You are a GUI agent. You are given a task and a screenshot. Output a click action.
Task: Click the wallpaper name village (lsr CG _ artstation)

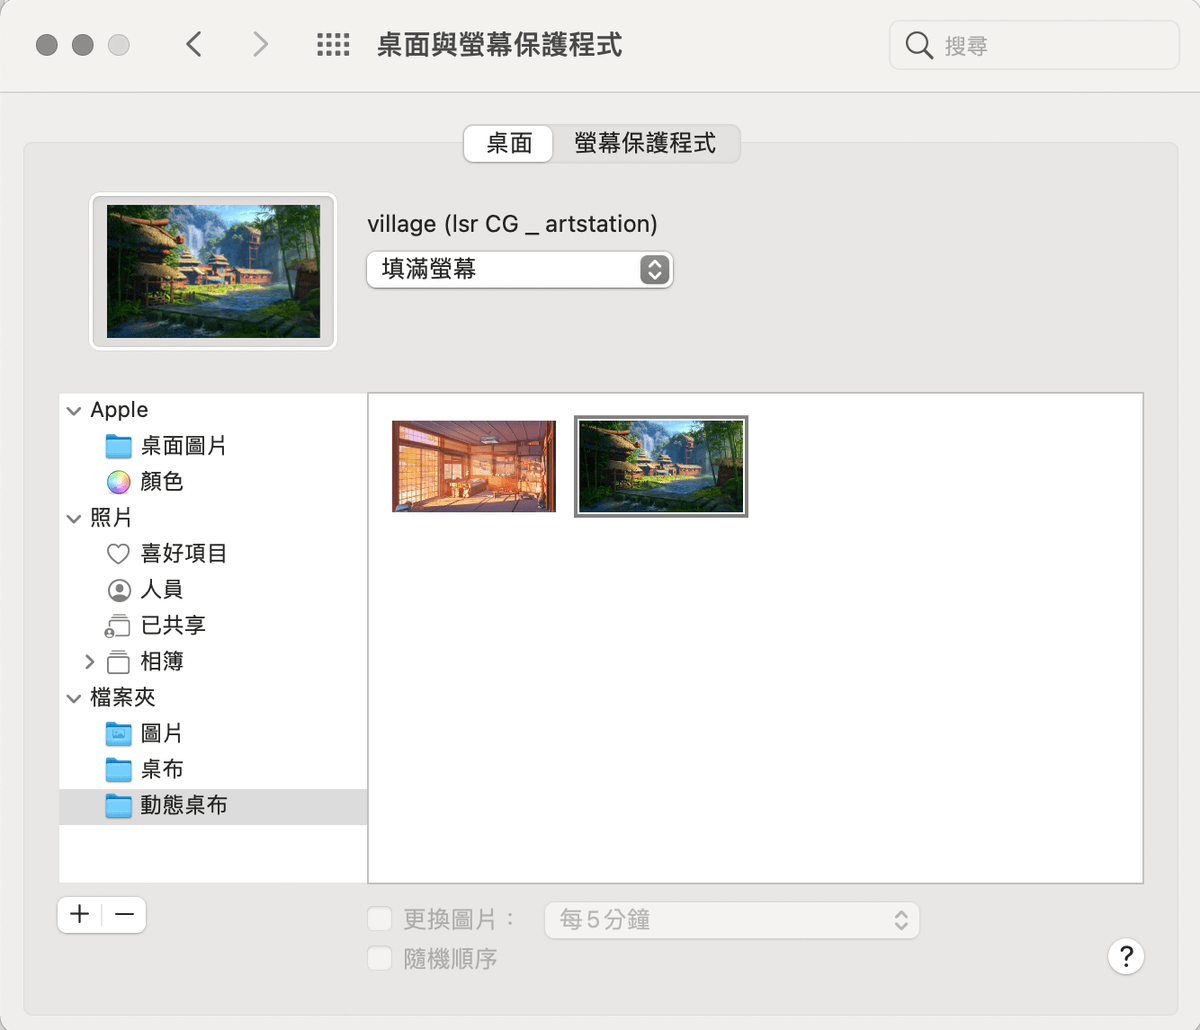512,224
